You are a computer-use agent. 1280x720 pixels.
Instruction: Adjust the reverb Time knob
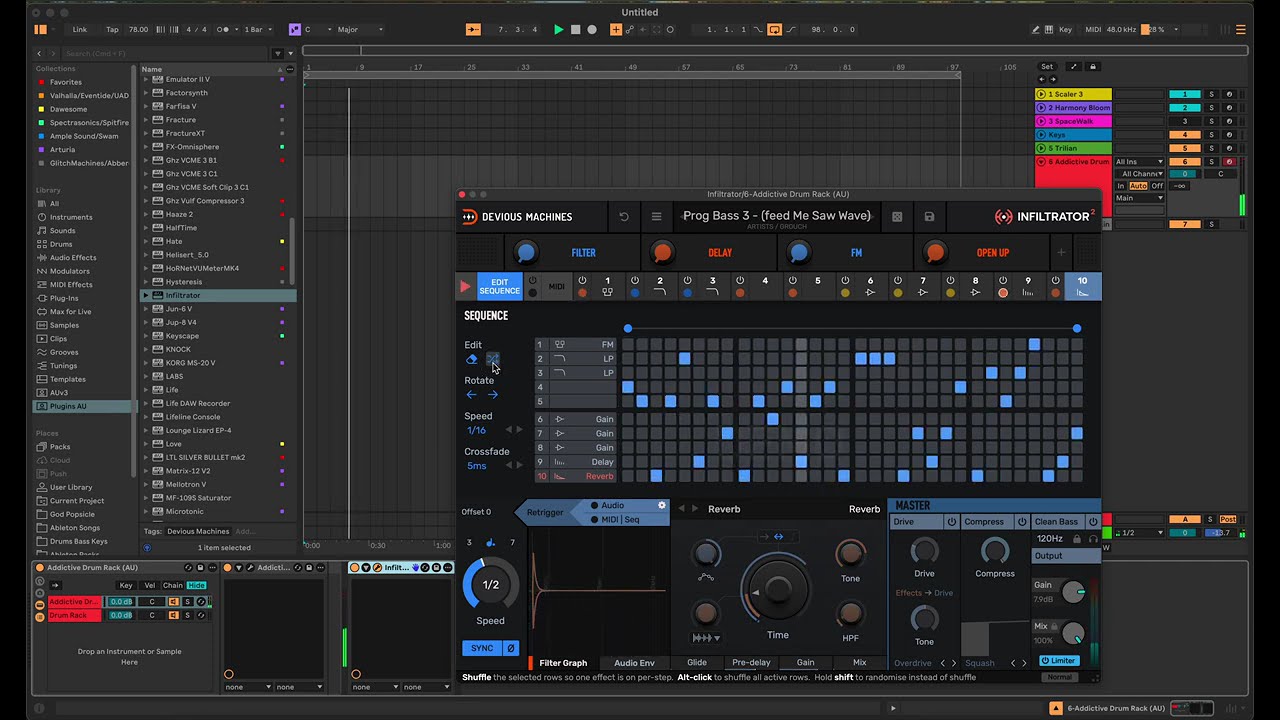click(777, 589)
